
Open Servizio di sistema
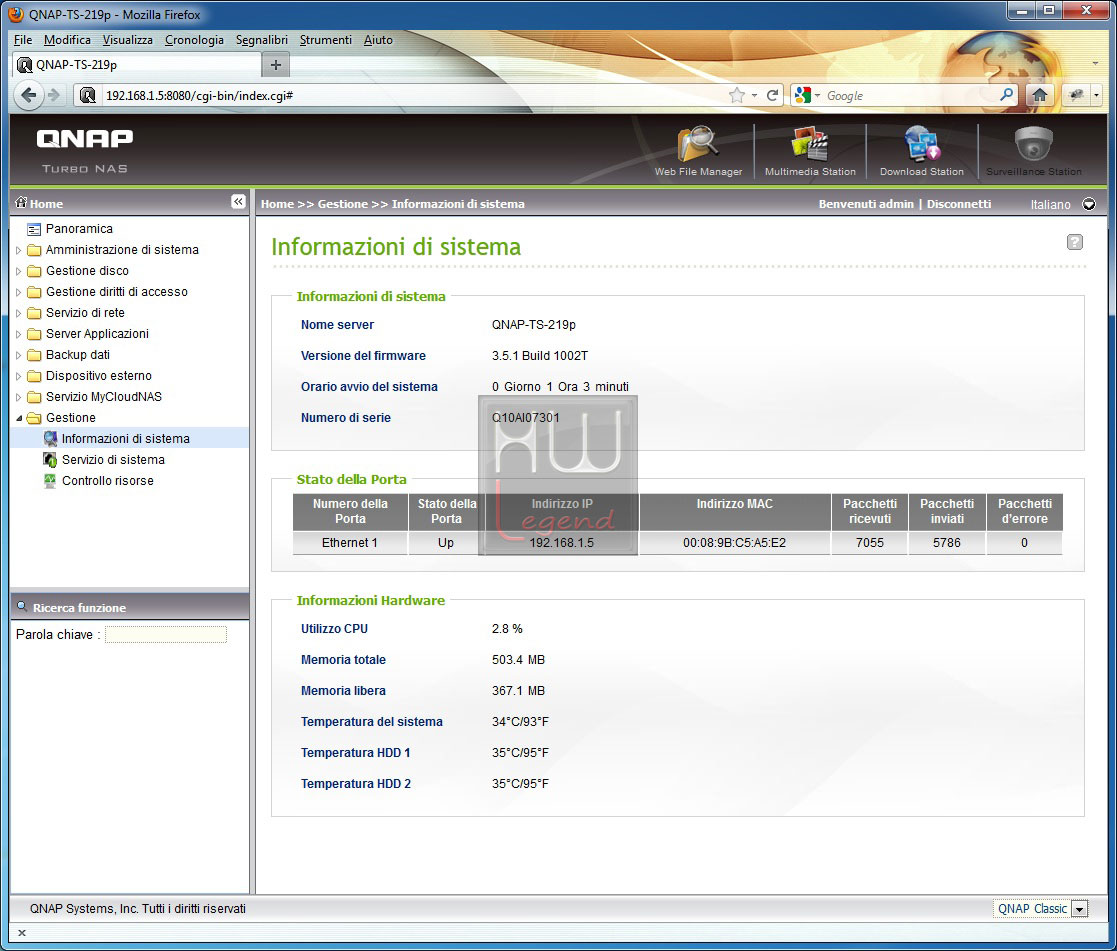coord(113,459)
